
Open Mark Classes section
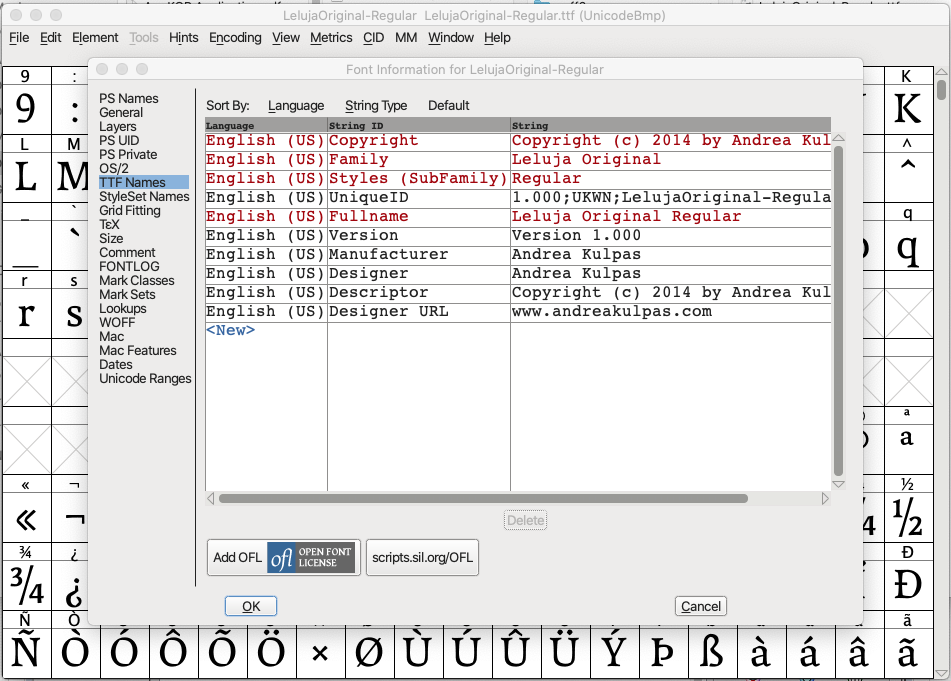point(136,280)
